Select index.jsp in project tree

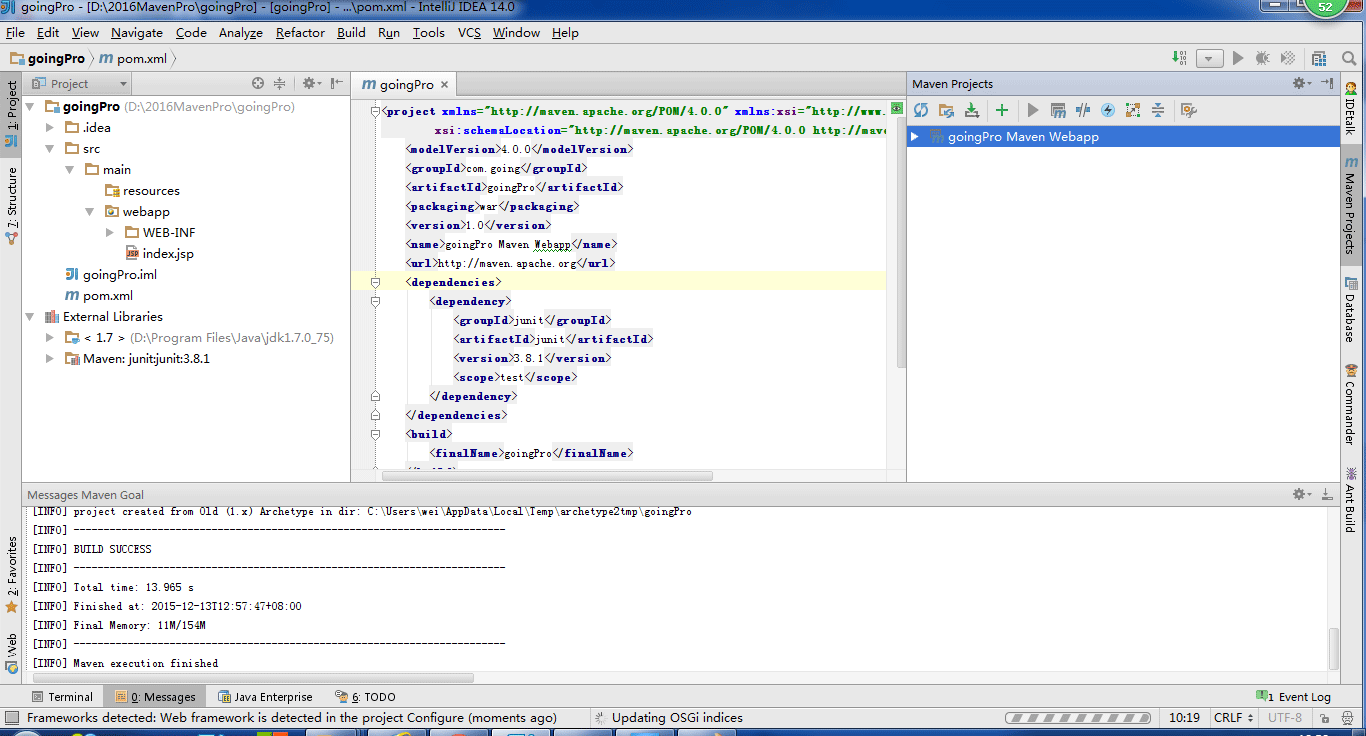click(x=159, y=253)
